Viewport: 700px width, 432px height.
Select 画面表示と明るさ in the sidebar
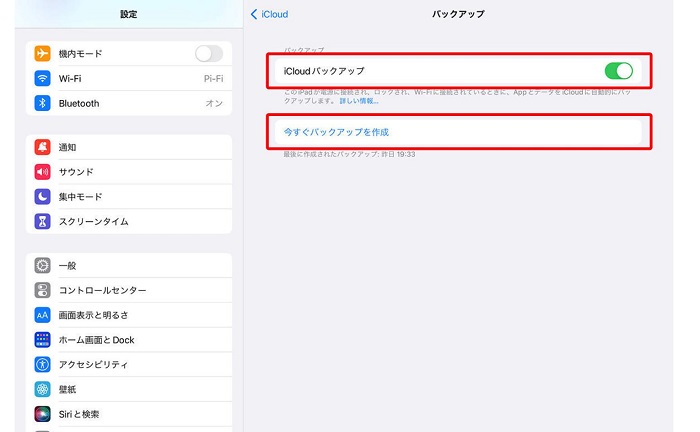[129, 315]
